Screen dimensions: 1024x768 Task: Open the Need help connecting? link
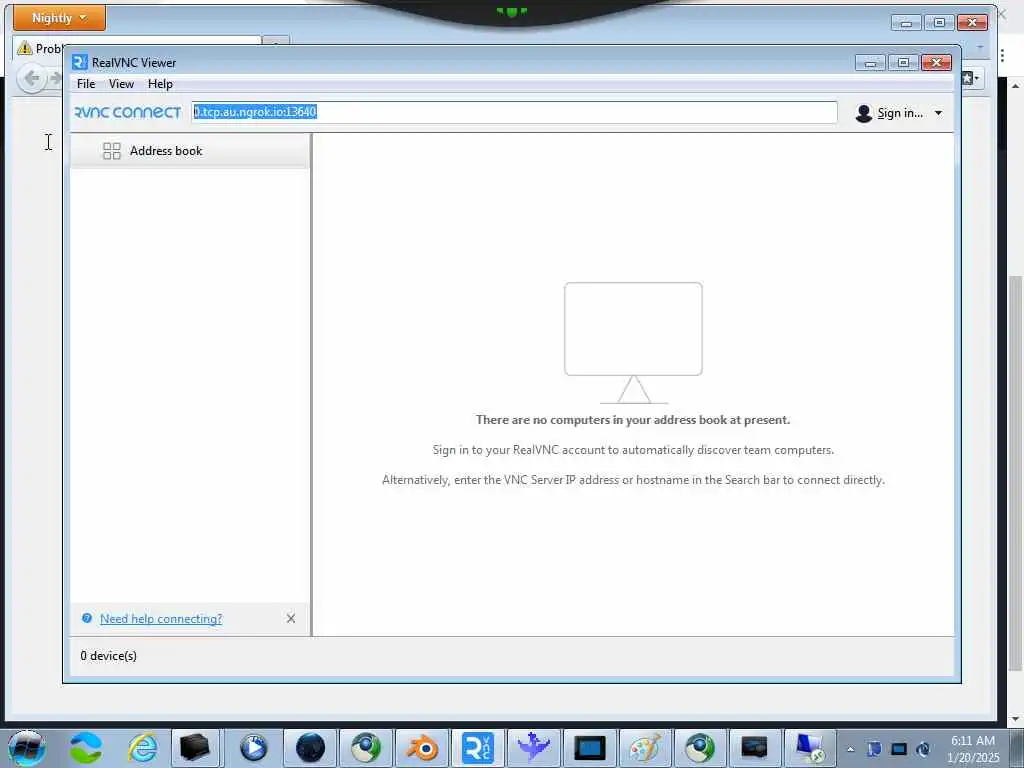161,618
